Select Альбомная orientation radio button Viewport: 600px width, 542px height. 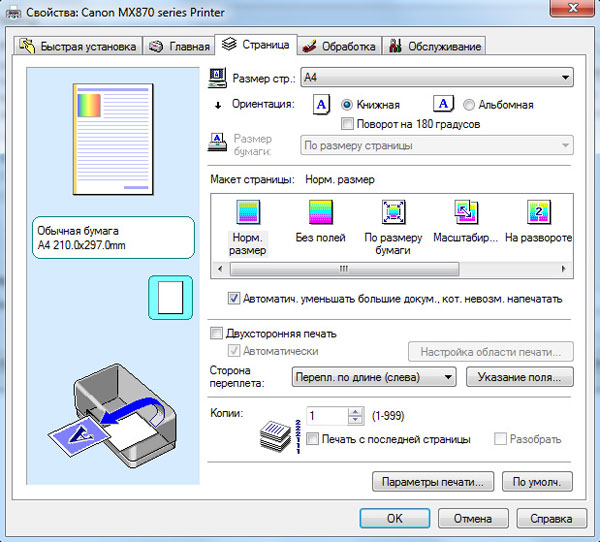469,104
